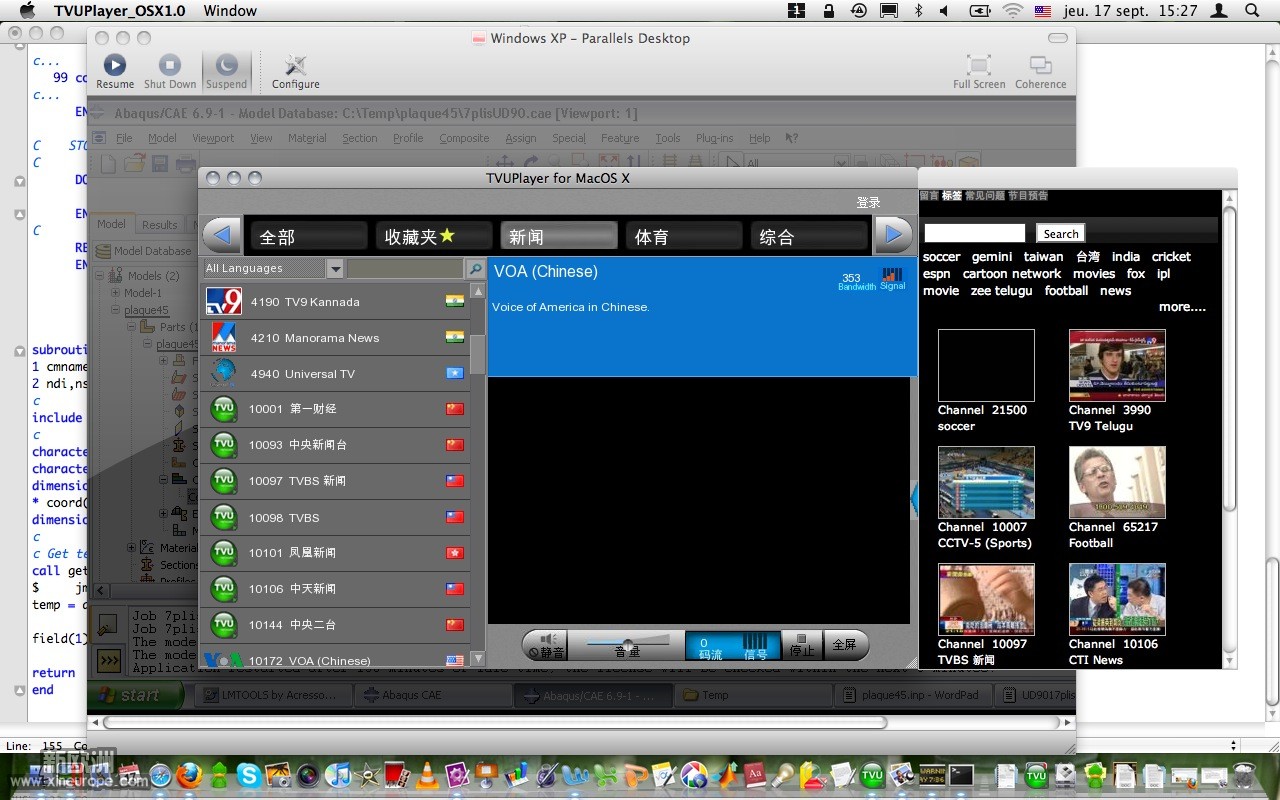Image resolution: width=1280 pixels, height=800 pixels.
Task: Select channel 10144 中央二台 in list
Action: [x=335, y=625]
